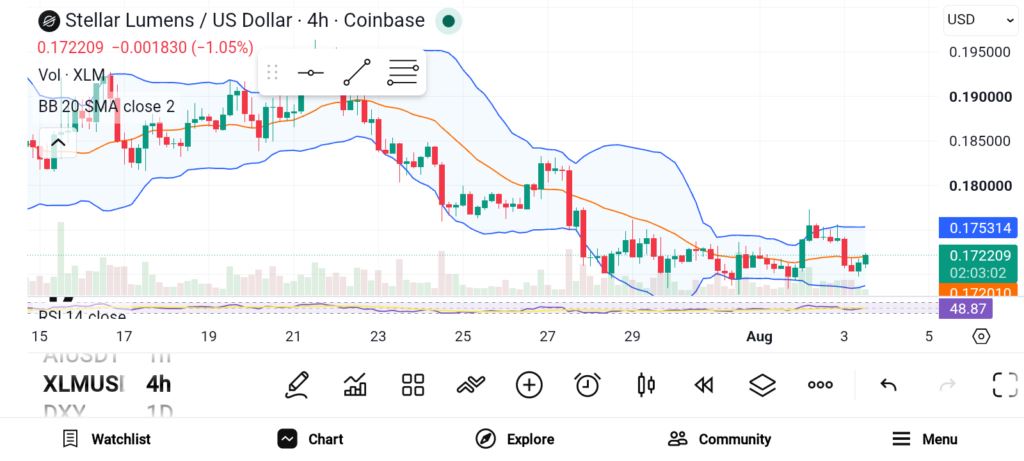Enter fullscreen chart mode
The width and height of the screenshot is (1024, 461).
coord(1005,385)
